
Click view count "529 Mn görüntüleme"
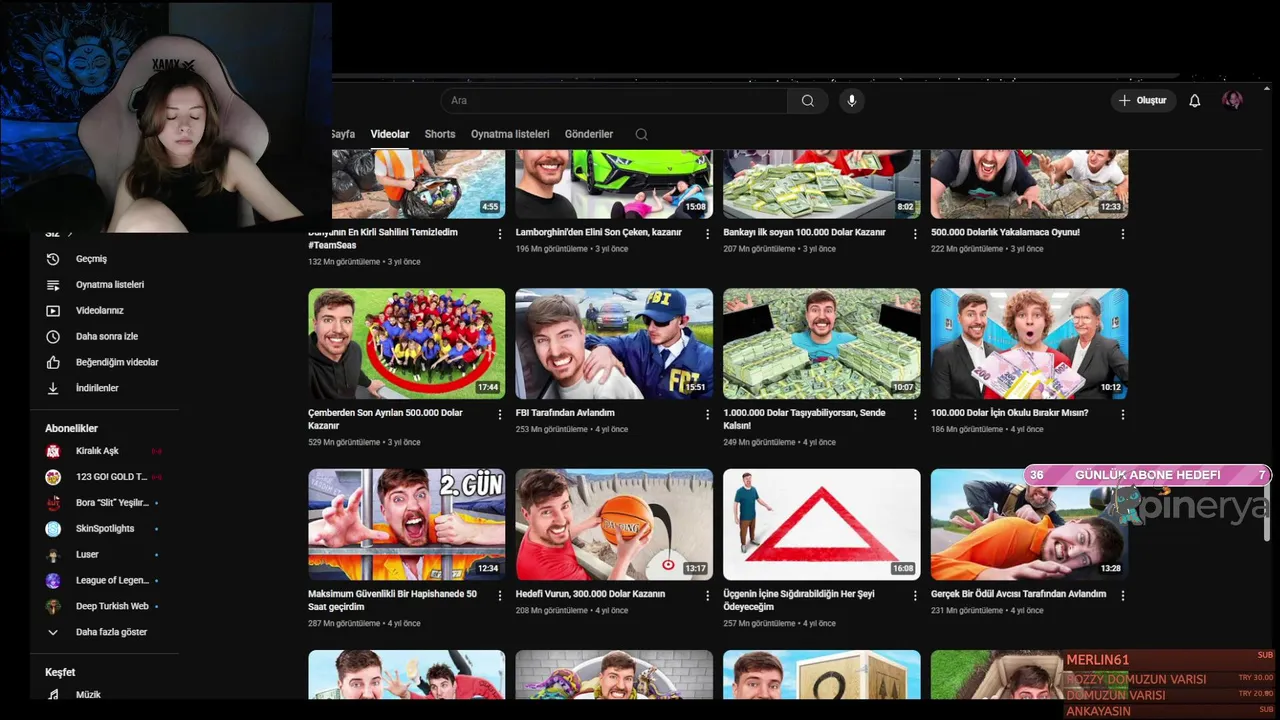point(344,442)
